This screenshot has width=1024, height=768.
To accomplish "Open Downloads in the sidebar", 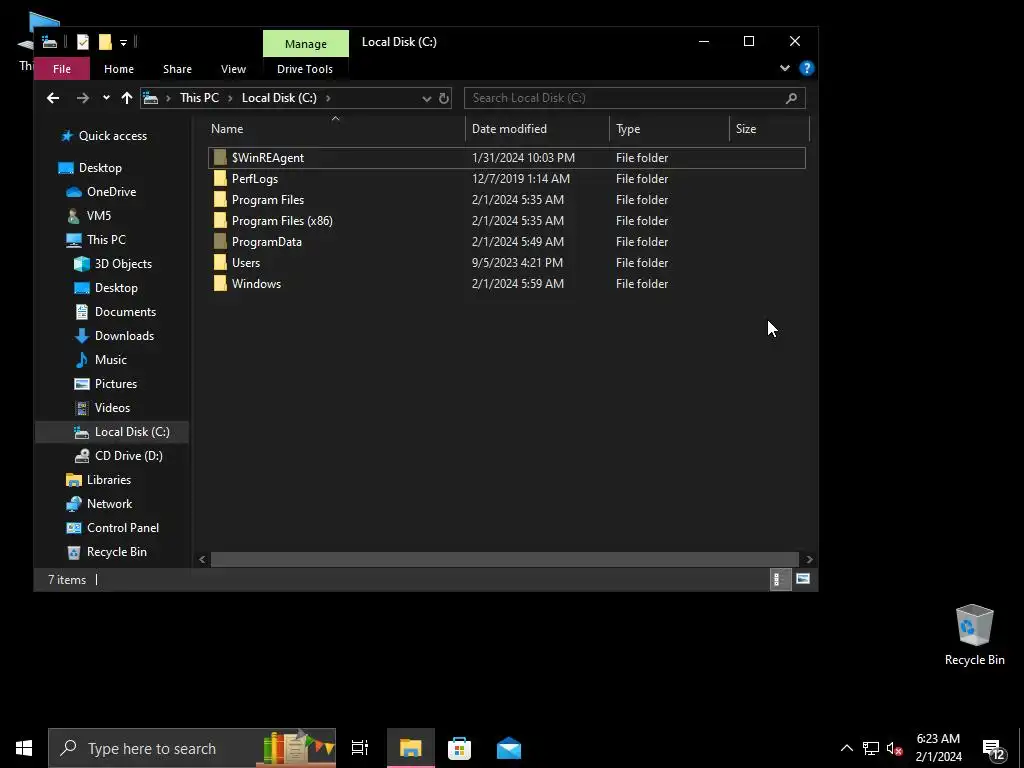I will point(124,336).
